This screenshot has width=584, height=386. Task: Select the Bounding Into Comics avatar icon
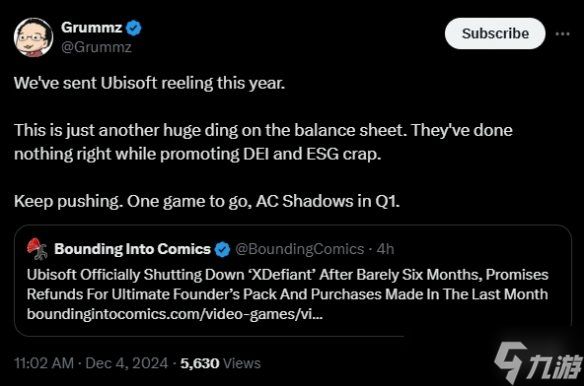pos(37,248)
